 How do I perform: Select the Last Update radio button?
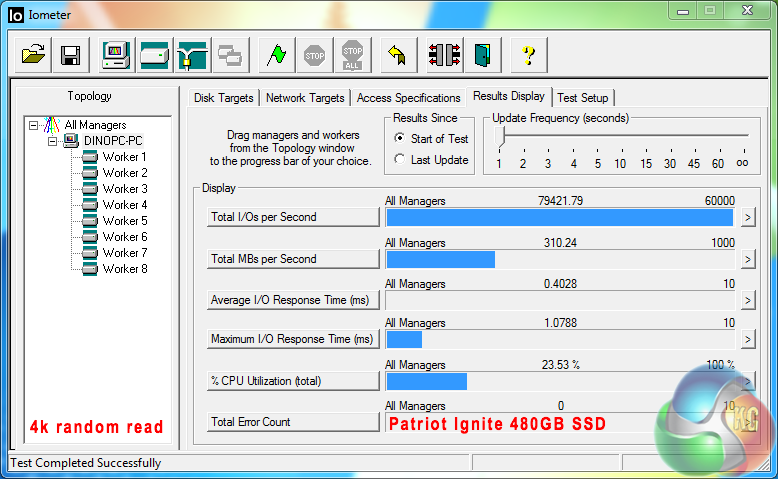[399, 159]
